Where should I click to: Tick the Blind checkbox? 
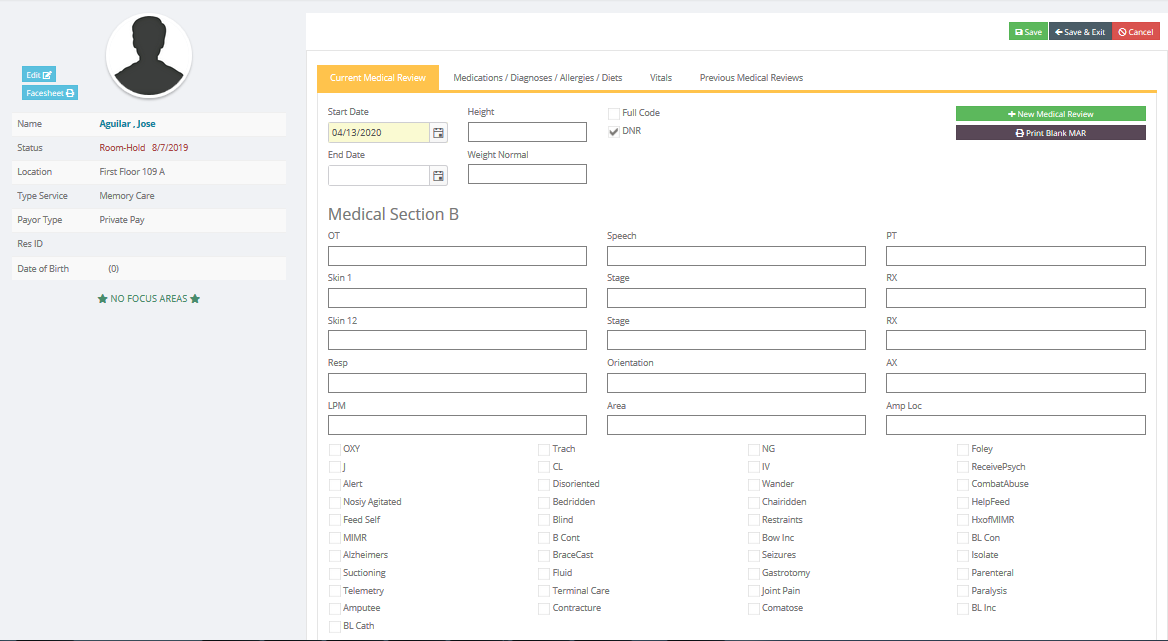pos(544,520)
